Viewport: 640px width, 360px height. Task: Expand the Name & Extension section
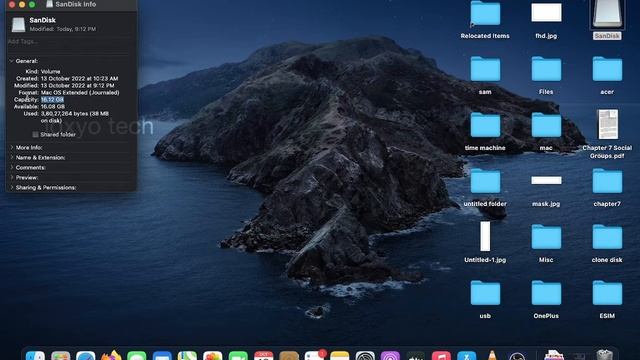pos(11,158)
